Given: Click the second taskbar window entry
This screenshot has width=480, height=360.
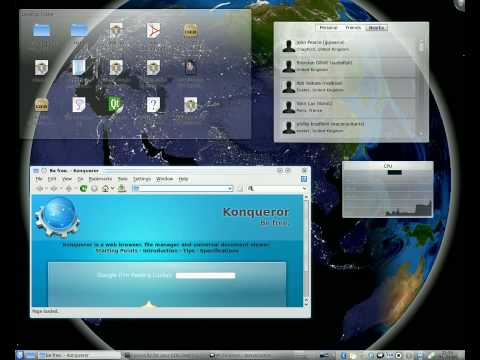Looking at the screenshot, I should click(x=164, y=355).
